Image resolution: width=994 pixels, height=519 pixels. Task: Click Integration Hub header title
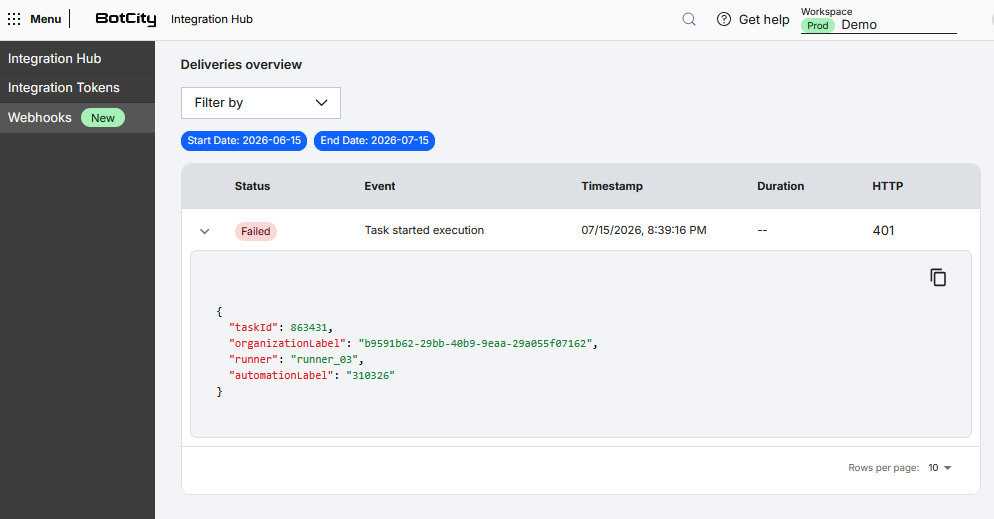coord(212,19)
